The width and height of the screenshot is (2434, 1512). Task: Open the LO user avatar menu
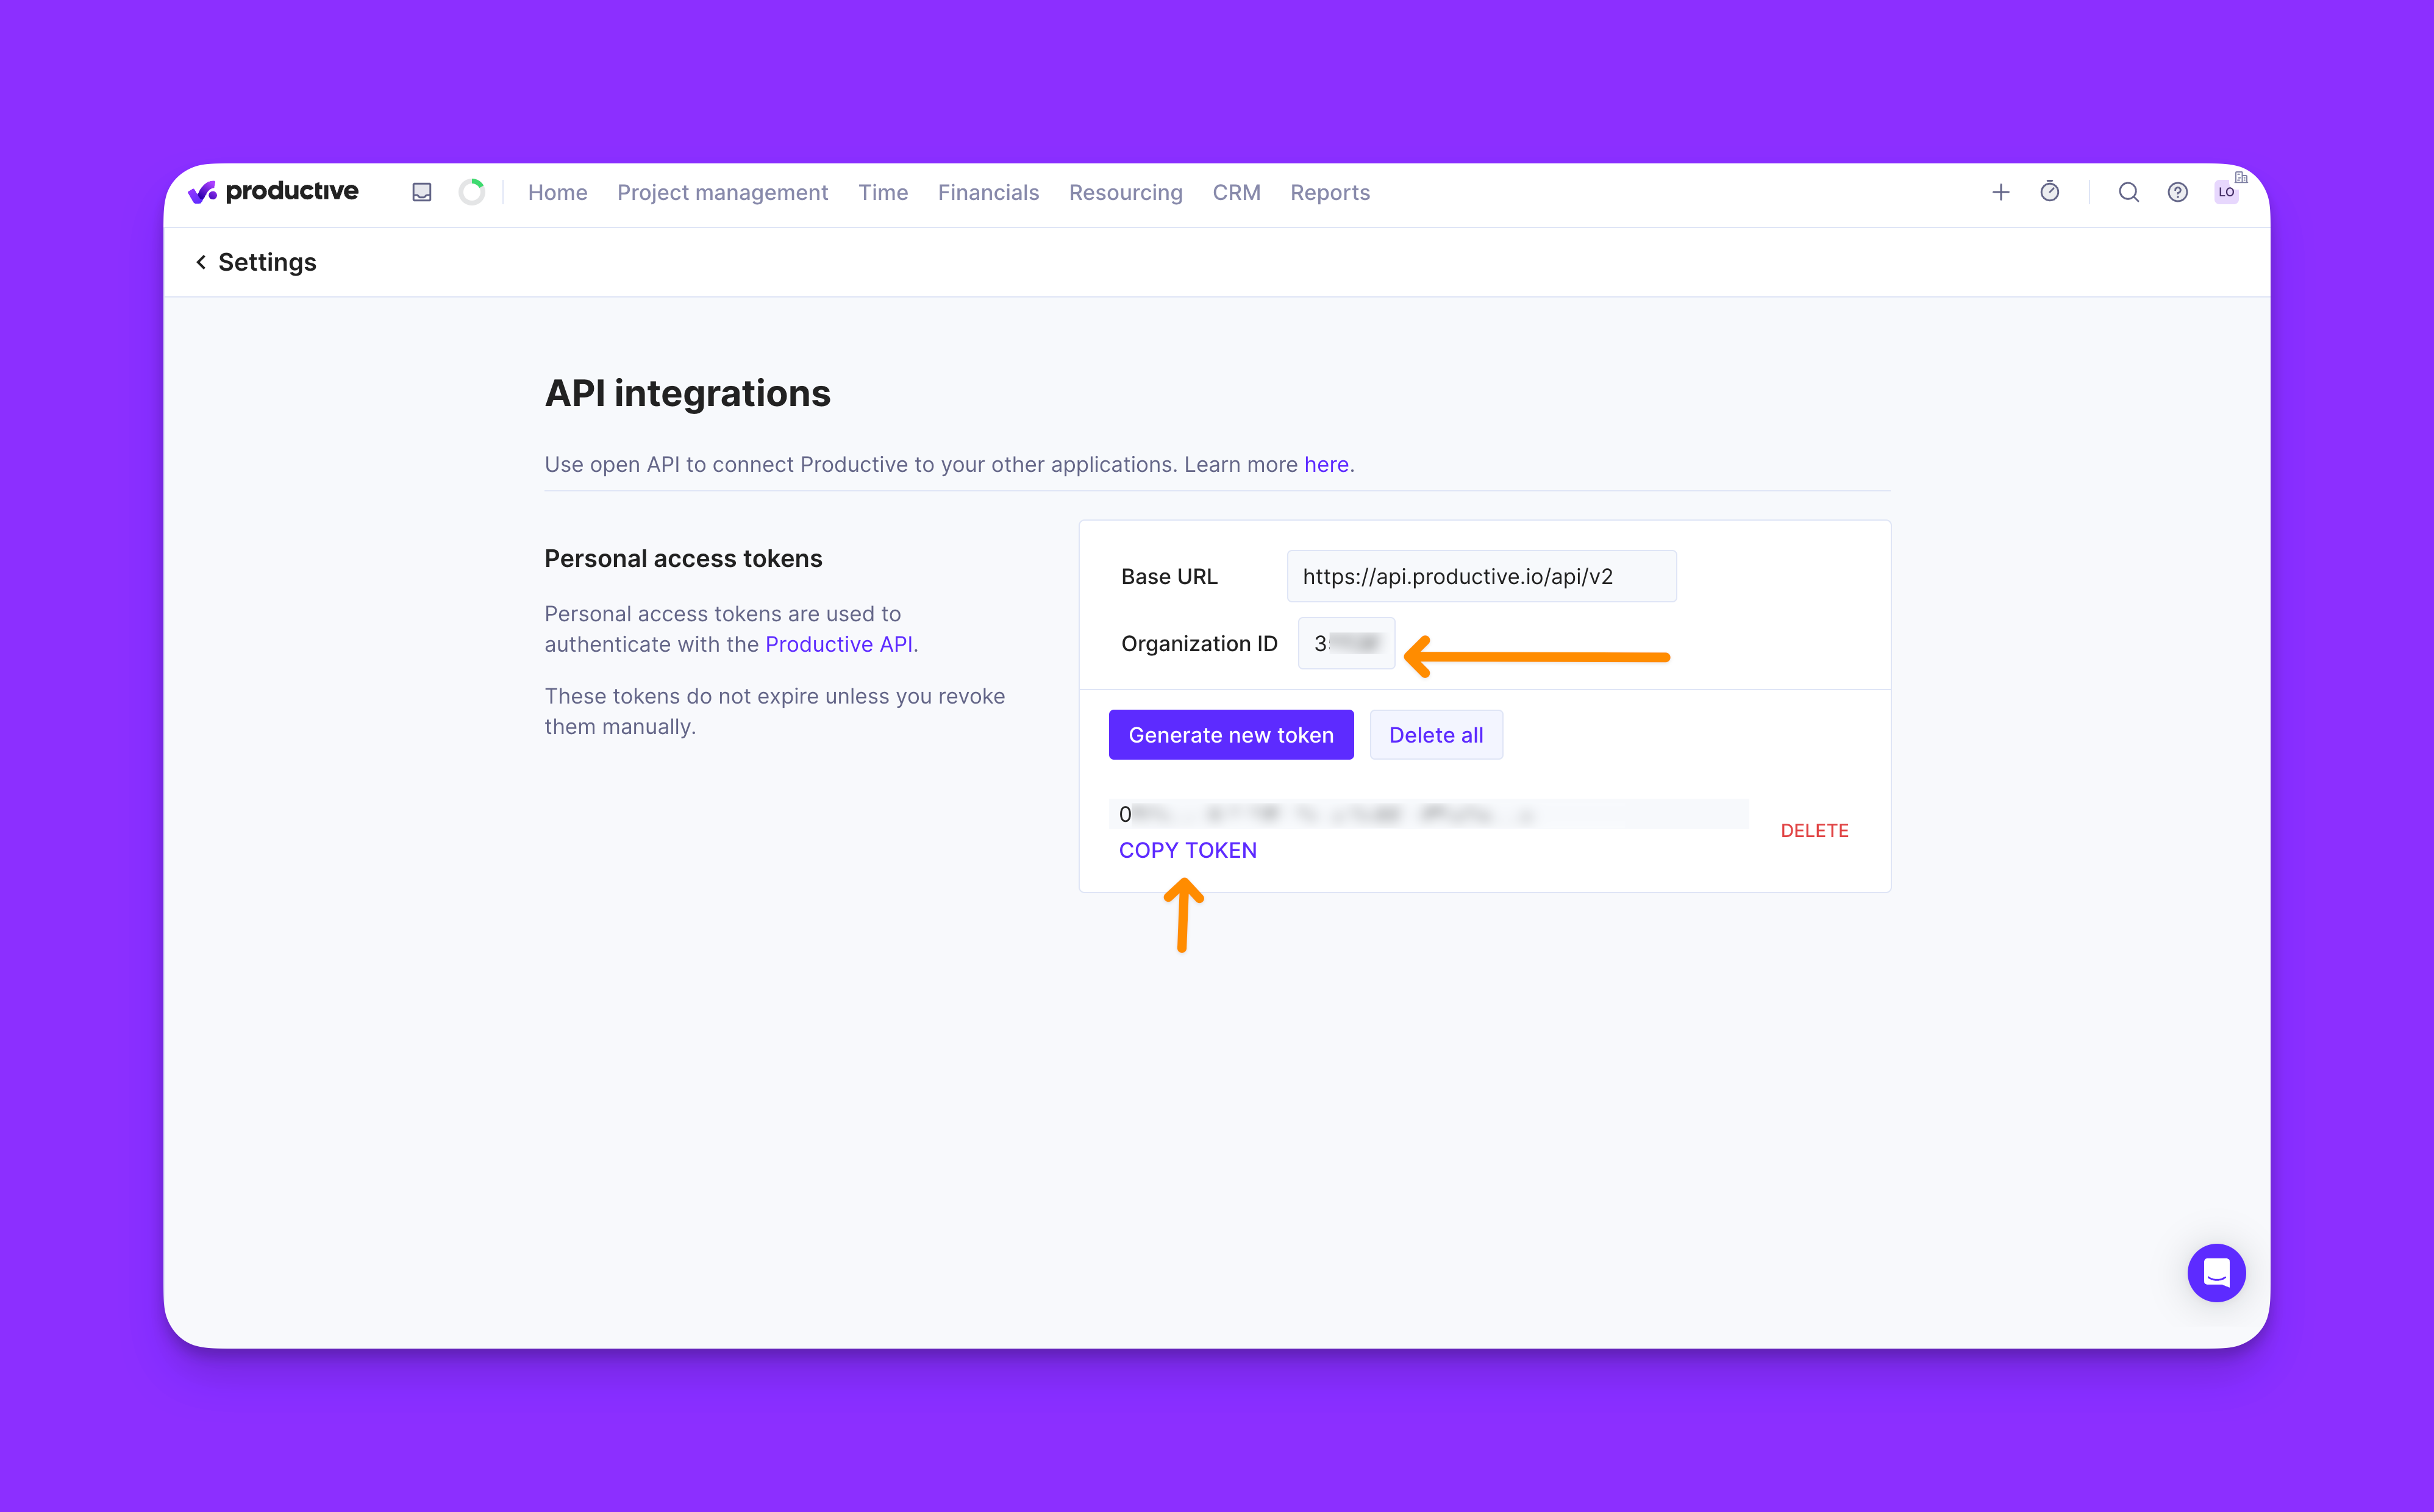click(x=2226, y=192)
